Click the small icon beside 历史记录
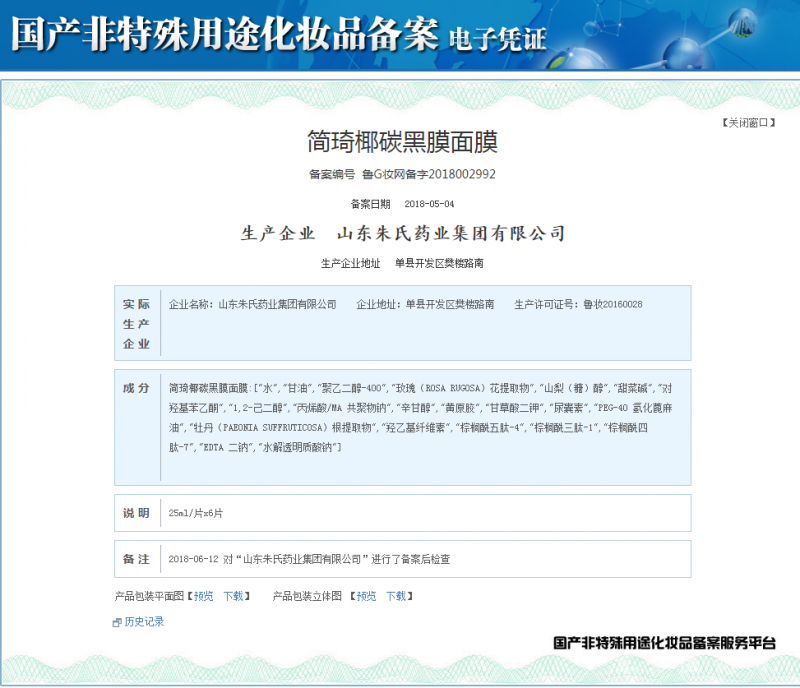 pos(117,623)
